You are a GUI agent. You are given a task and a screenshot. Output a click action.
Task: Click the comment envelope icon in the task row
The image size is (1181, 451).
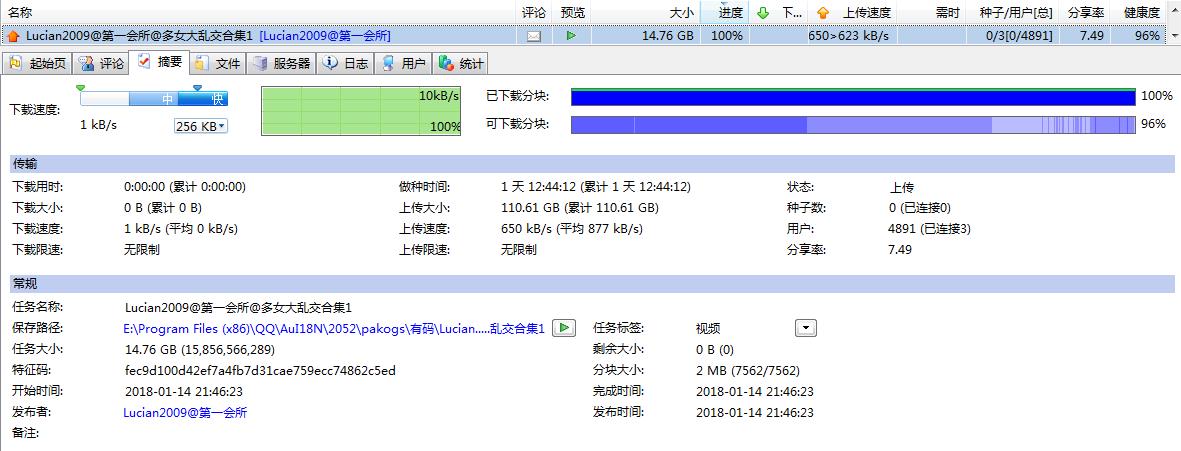click(533, 36)
